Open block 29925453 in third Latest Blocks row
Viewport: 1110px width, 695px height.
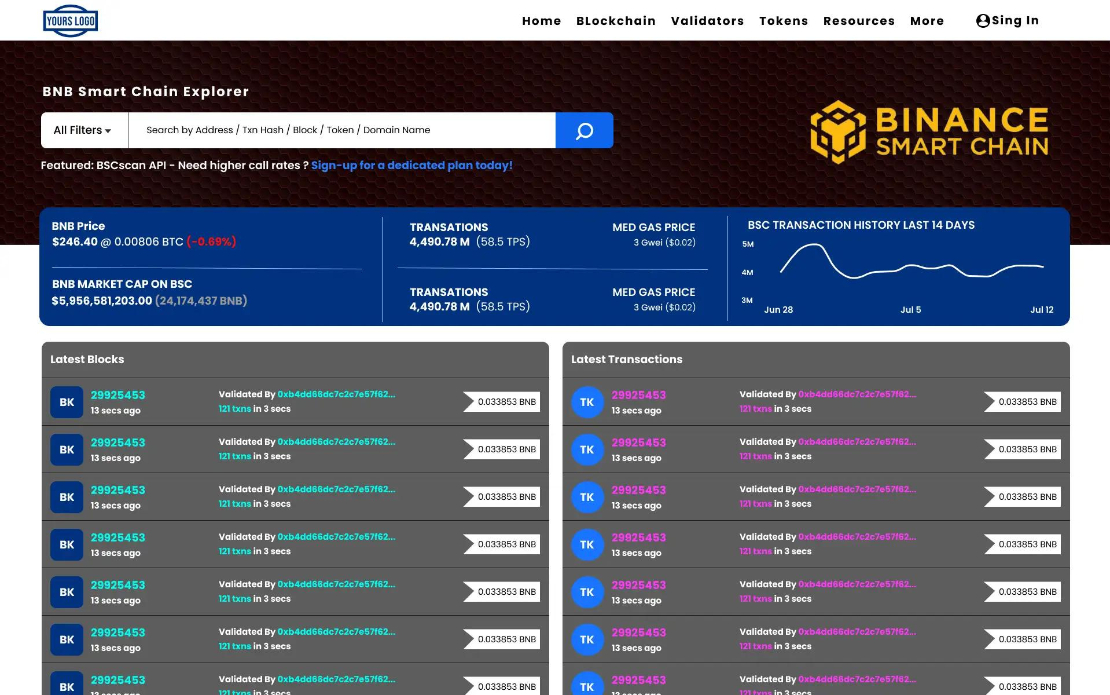click(x=118, y=490)
